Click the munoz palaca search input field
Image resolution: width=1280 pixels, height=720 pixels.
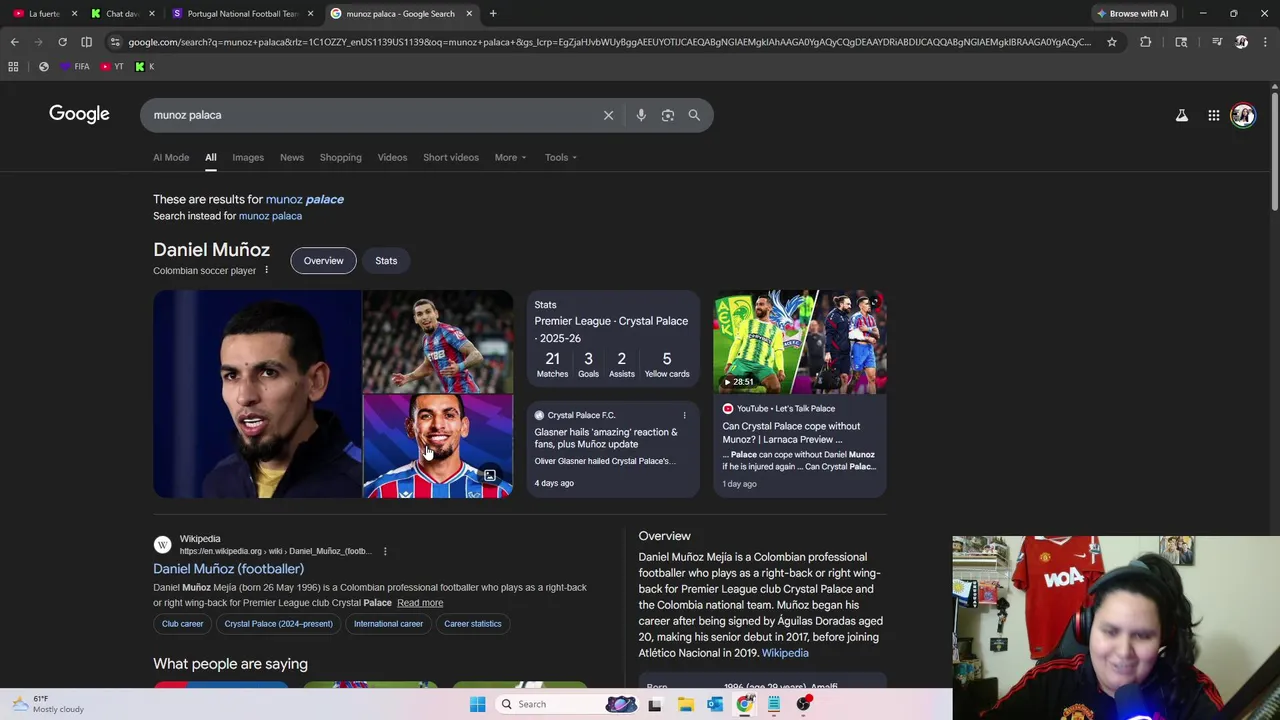click(370, 115)
